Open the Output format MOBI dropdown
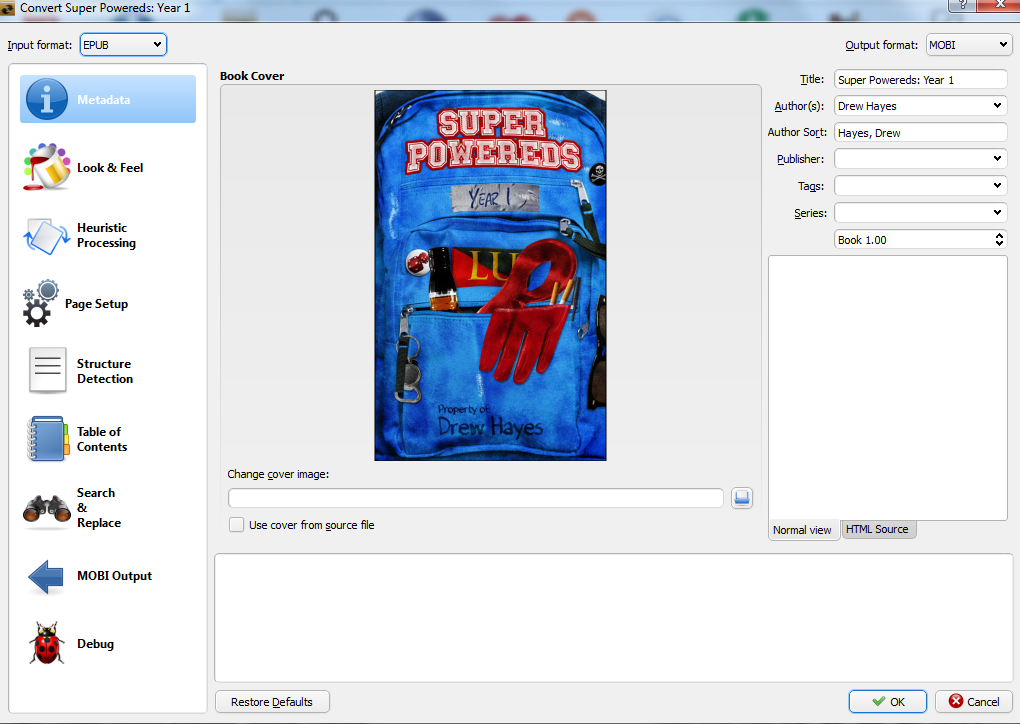Viewport: 1020px width, 724px height. pyautogui.click(x=968, y=45)
